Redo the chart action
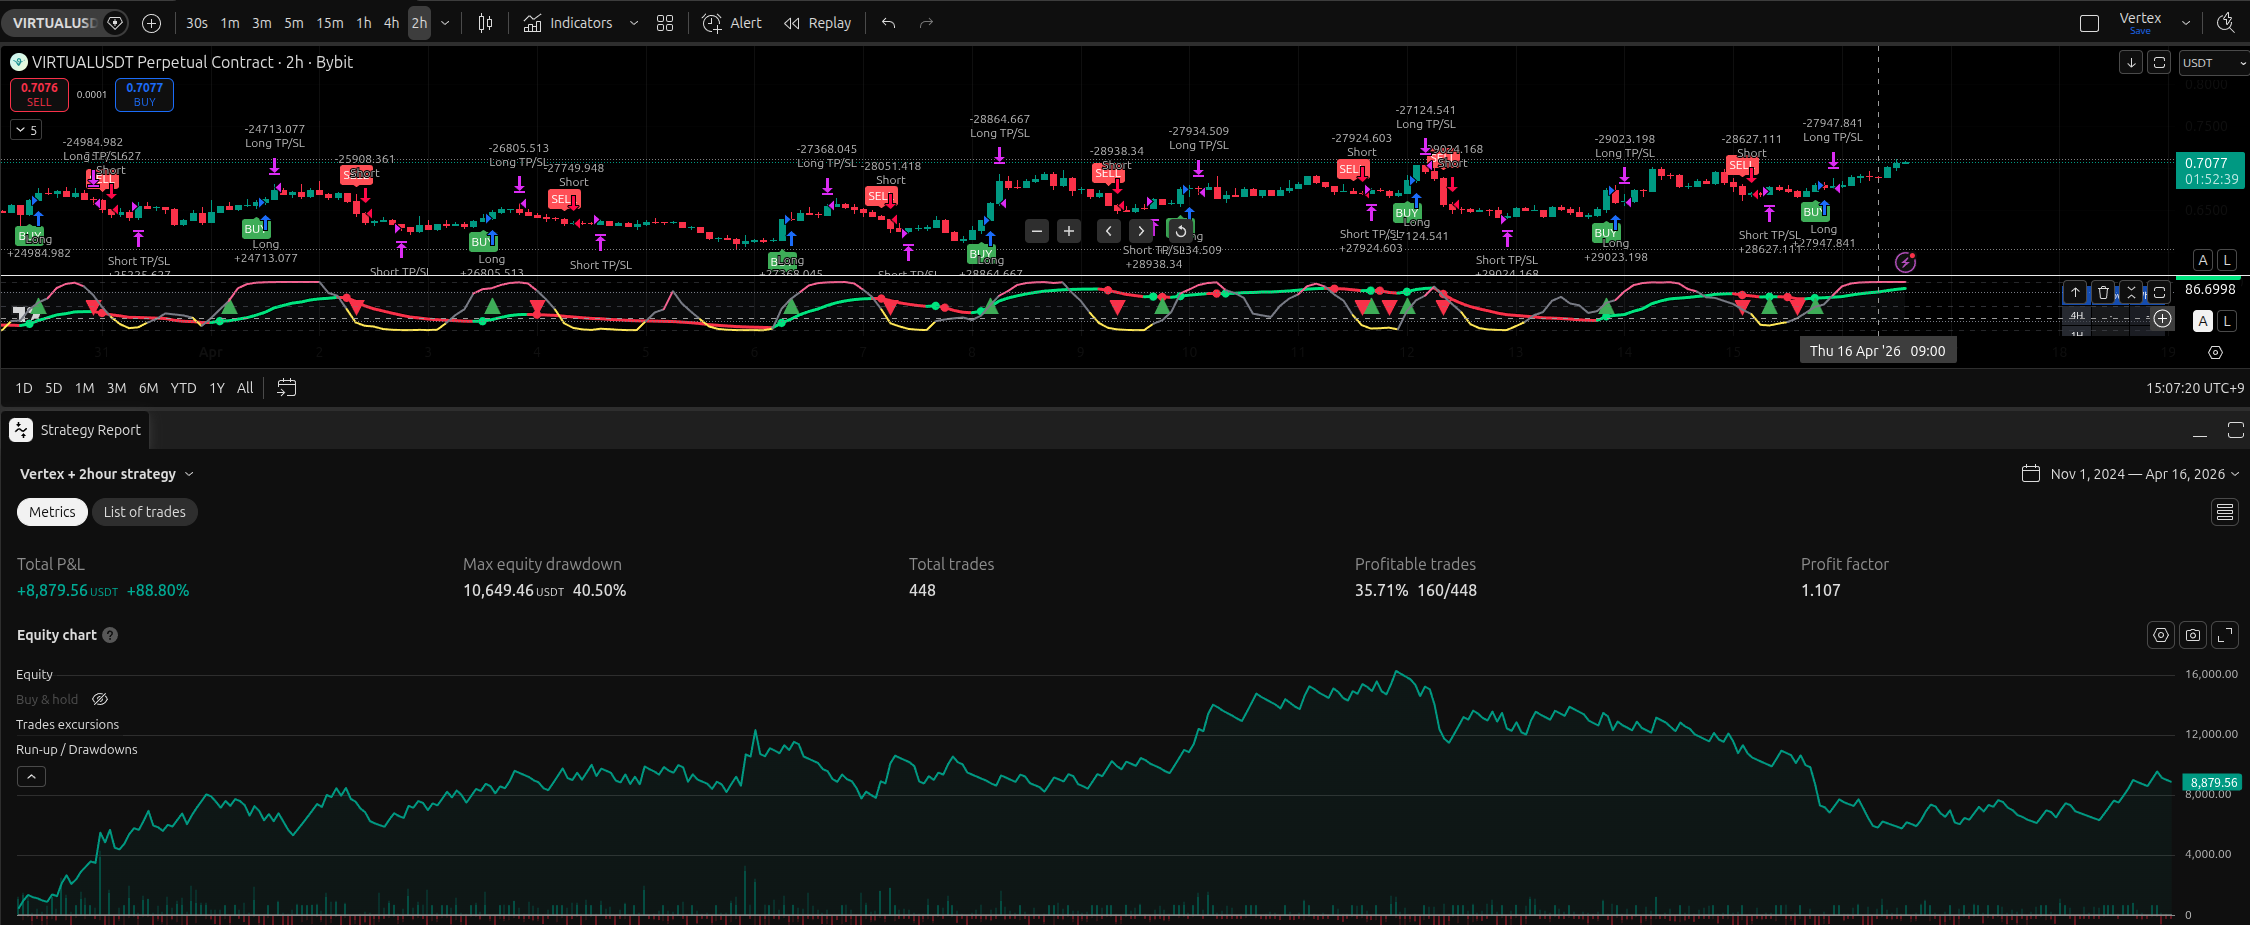 click(926, 22)
